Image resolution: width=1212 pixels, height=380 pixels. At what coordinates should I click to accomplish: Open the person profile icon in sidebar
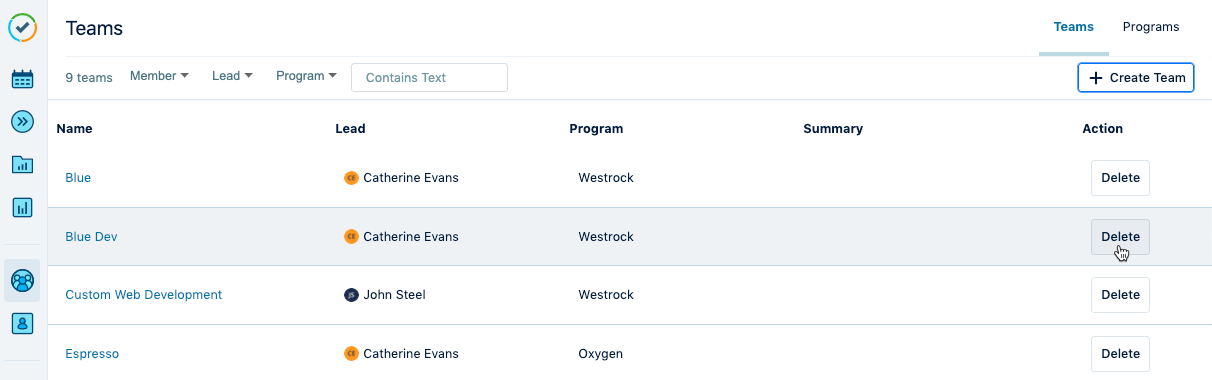tap(22, 323)
